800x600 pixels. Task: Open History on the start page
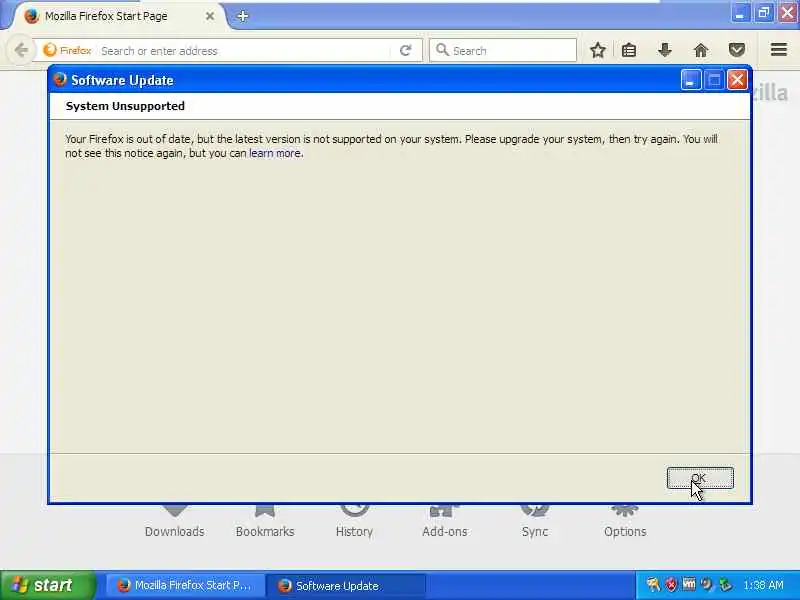(x=355, y=523)
